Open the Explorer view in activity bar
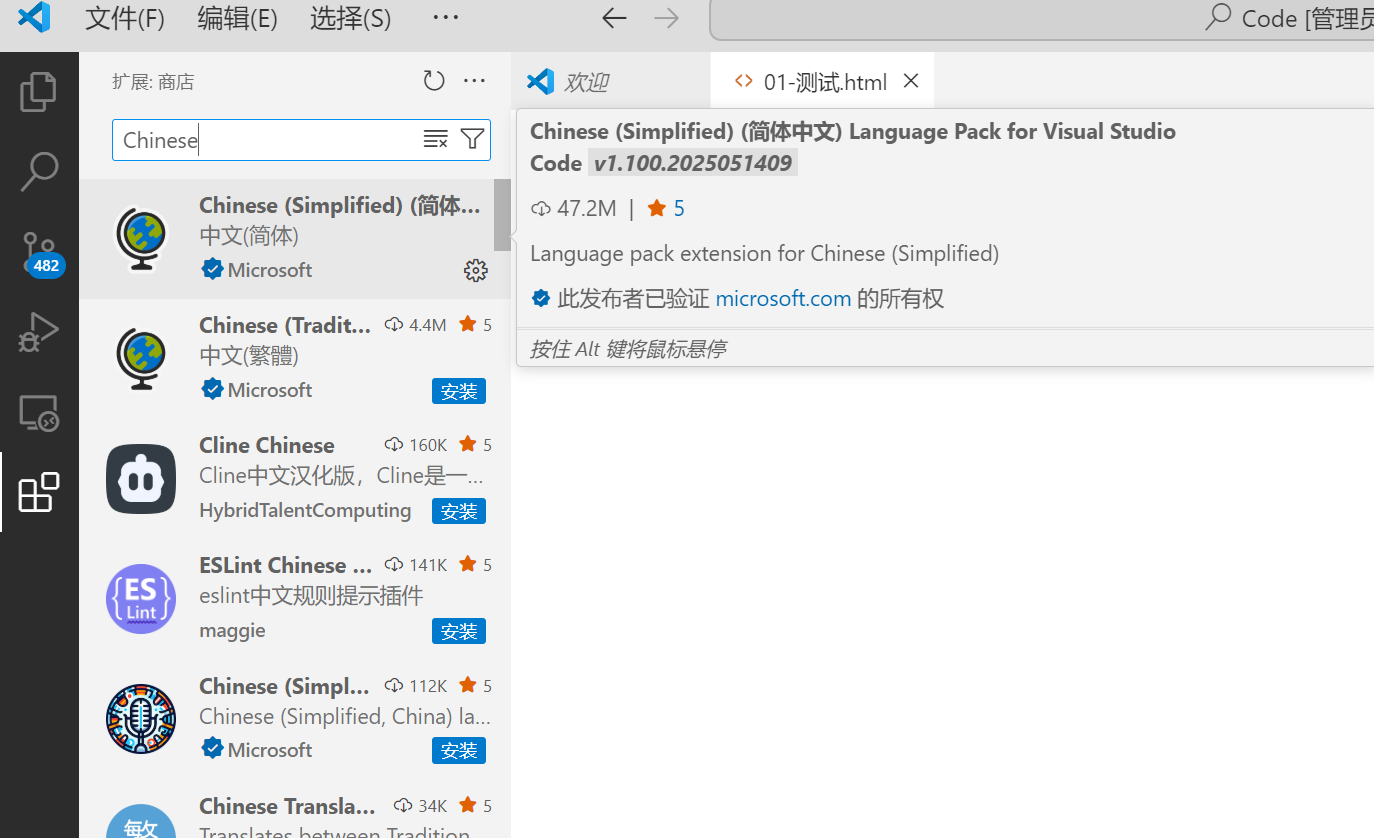 [x=39, y=92]
